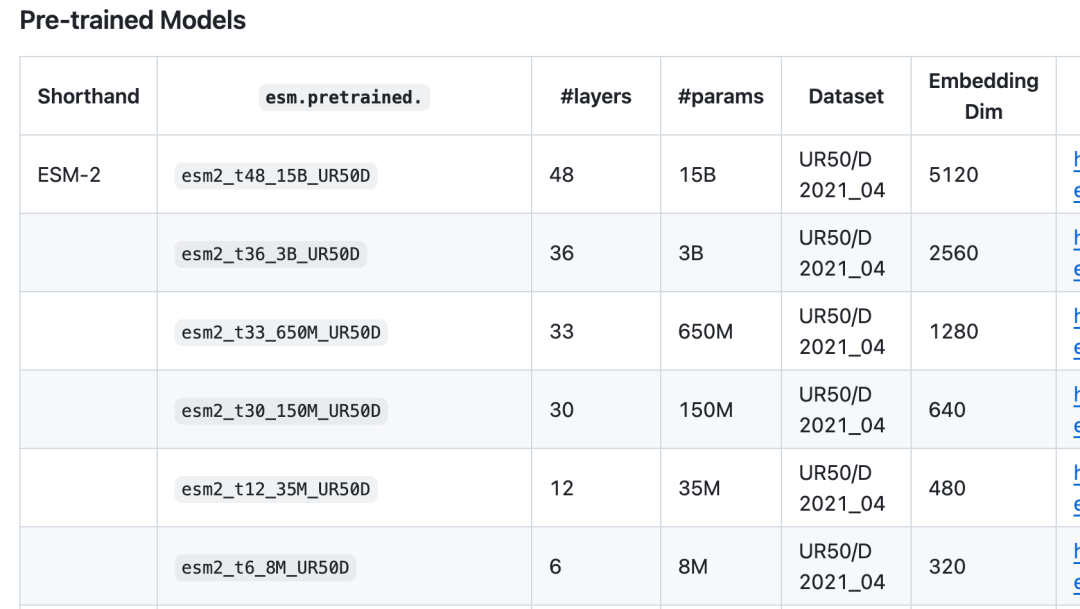This screenshot has width=1080, height=609.
Task: Click the dataset cell in the esm2_t6_8M row
Action: tap(842, 567)
